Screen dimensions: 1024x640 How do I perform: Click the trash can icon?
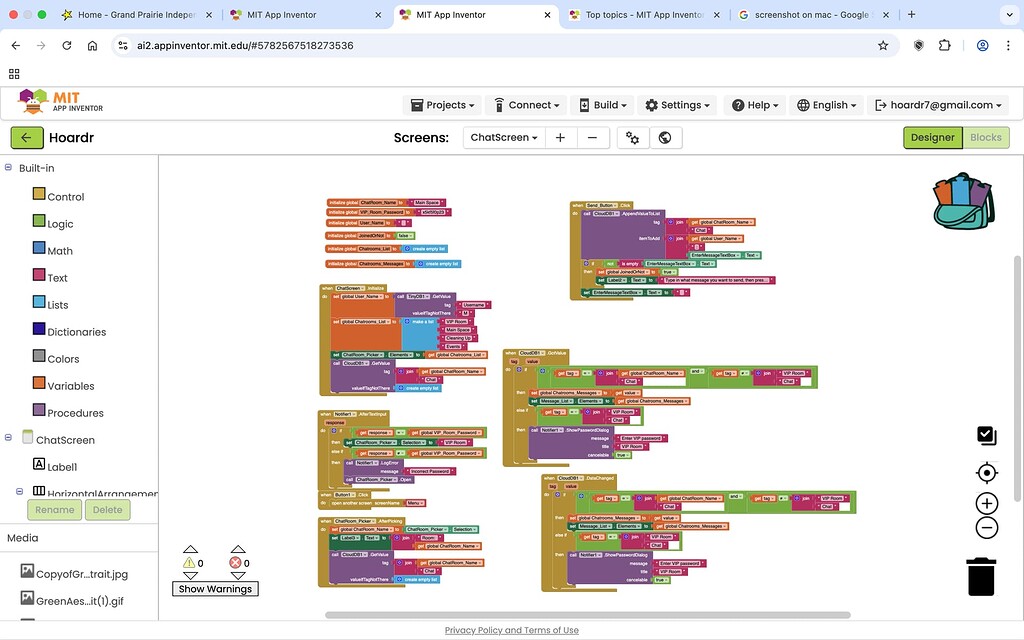981,577
